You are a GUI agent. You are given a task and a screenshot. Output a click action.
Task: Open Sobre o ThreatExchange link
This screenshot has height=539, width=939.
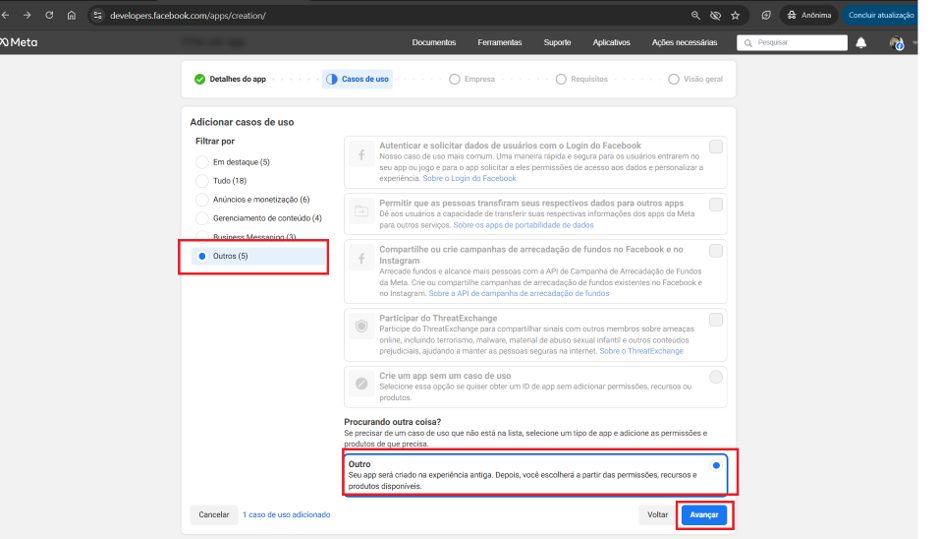coord(641,351)
